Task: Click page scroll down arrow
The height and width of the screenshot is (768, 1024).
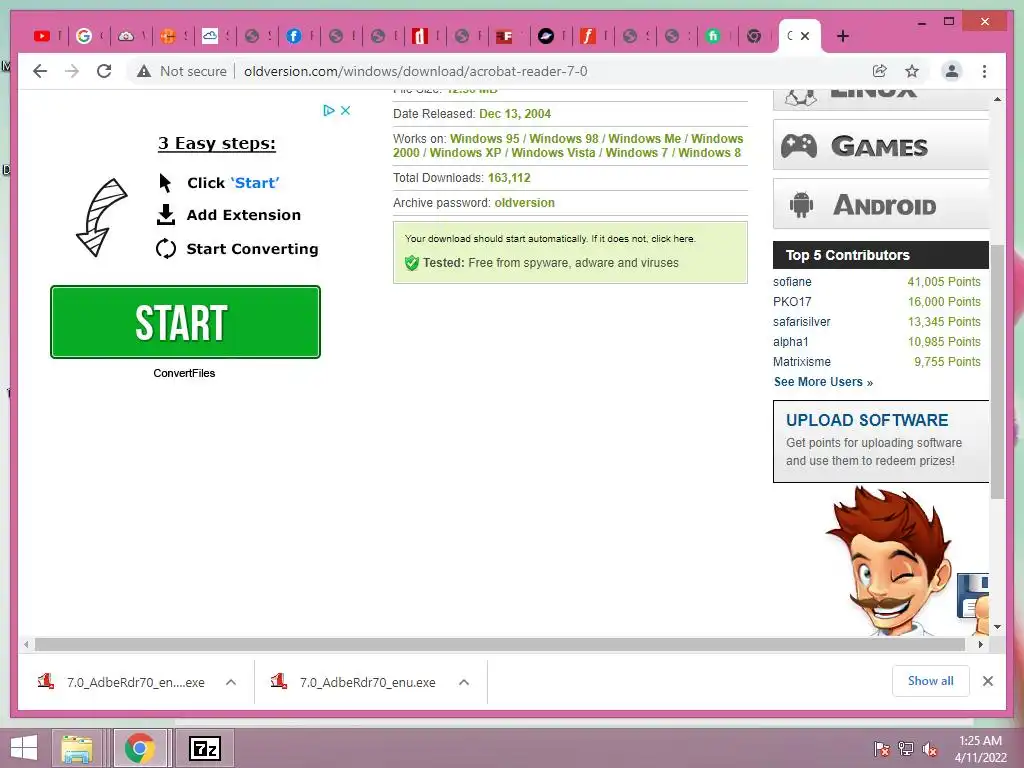Action: point(997,627)
